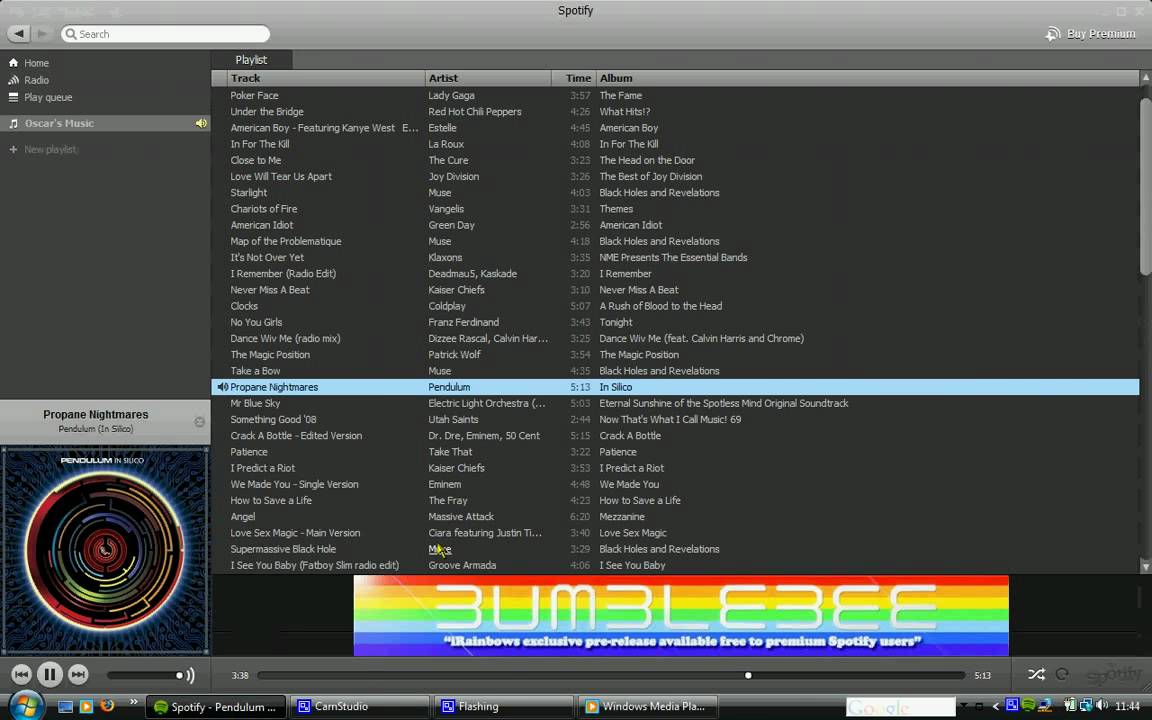The width and height of the screenshot is (1152, 720).
Task: Click the volume speaker icon
Action: (x=190, y=675)
